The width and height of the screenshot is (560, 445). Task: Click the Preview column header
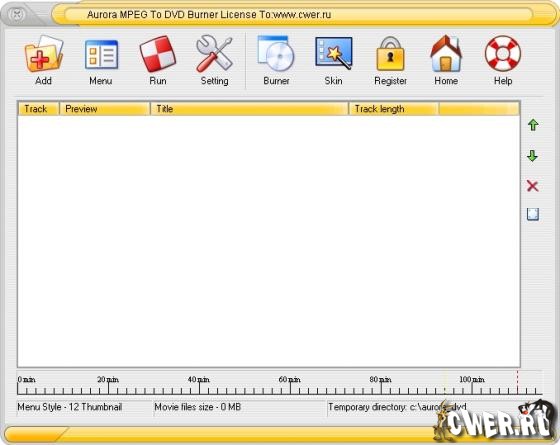tap(105, 109)
